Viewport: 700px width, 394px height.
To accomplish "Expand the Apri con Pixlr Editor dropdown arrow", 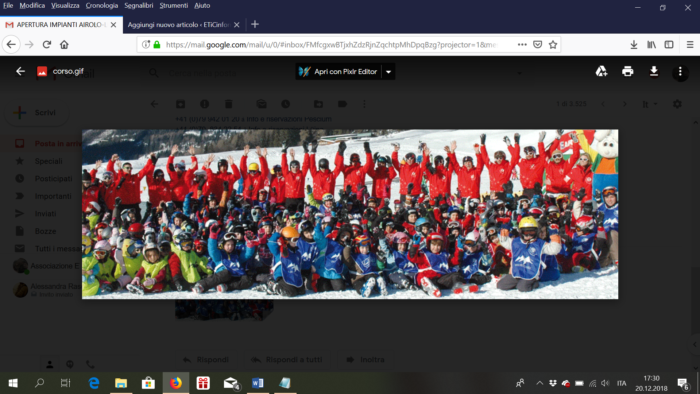I will pos(388,72).
